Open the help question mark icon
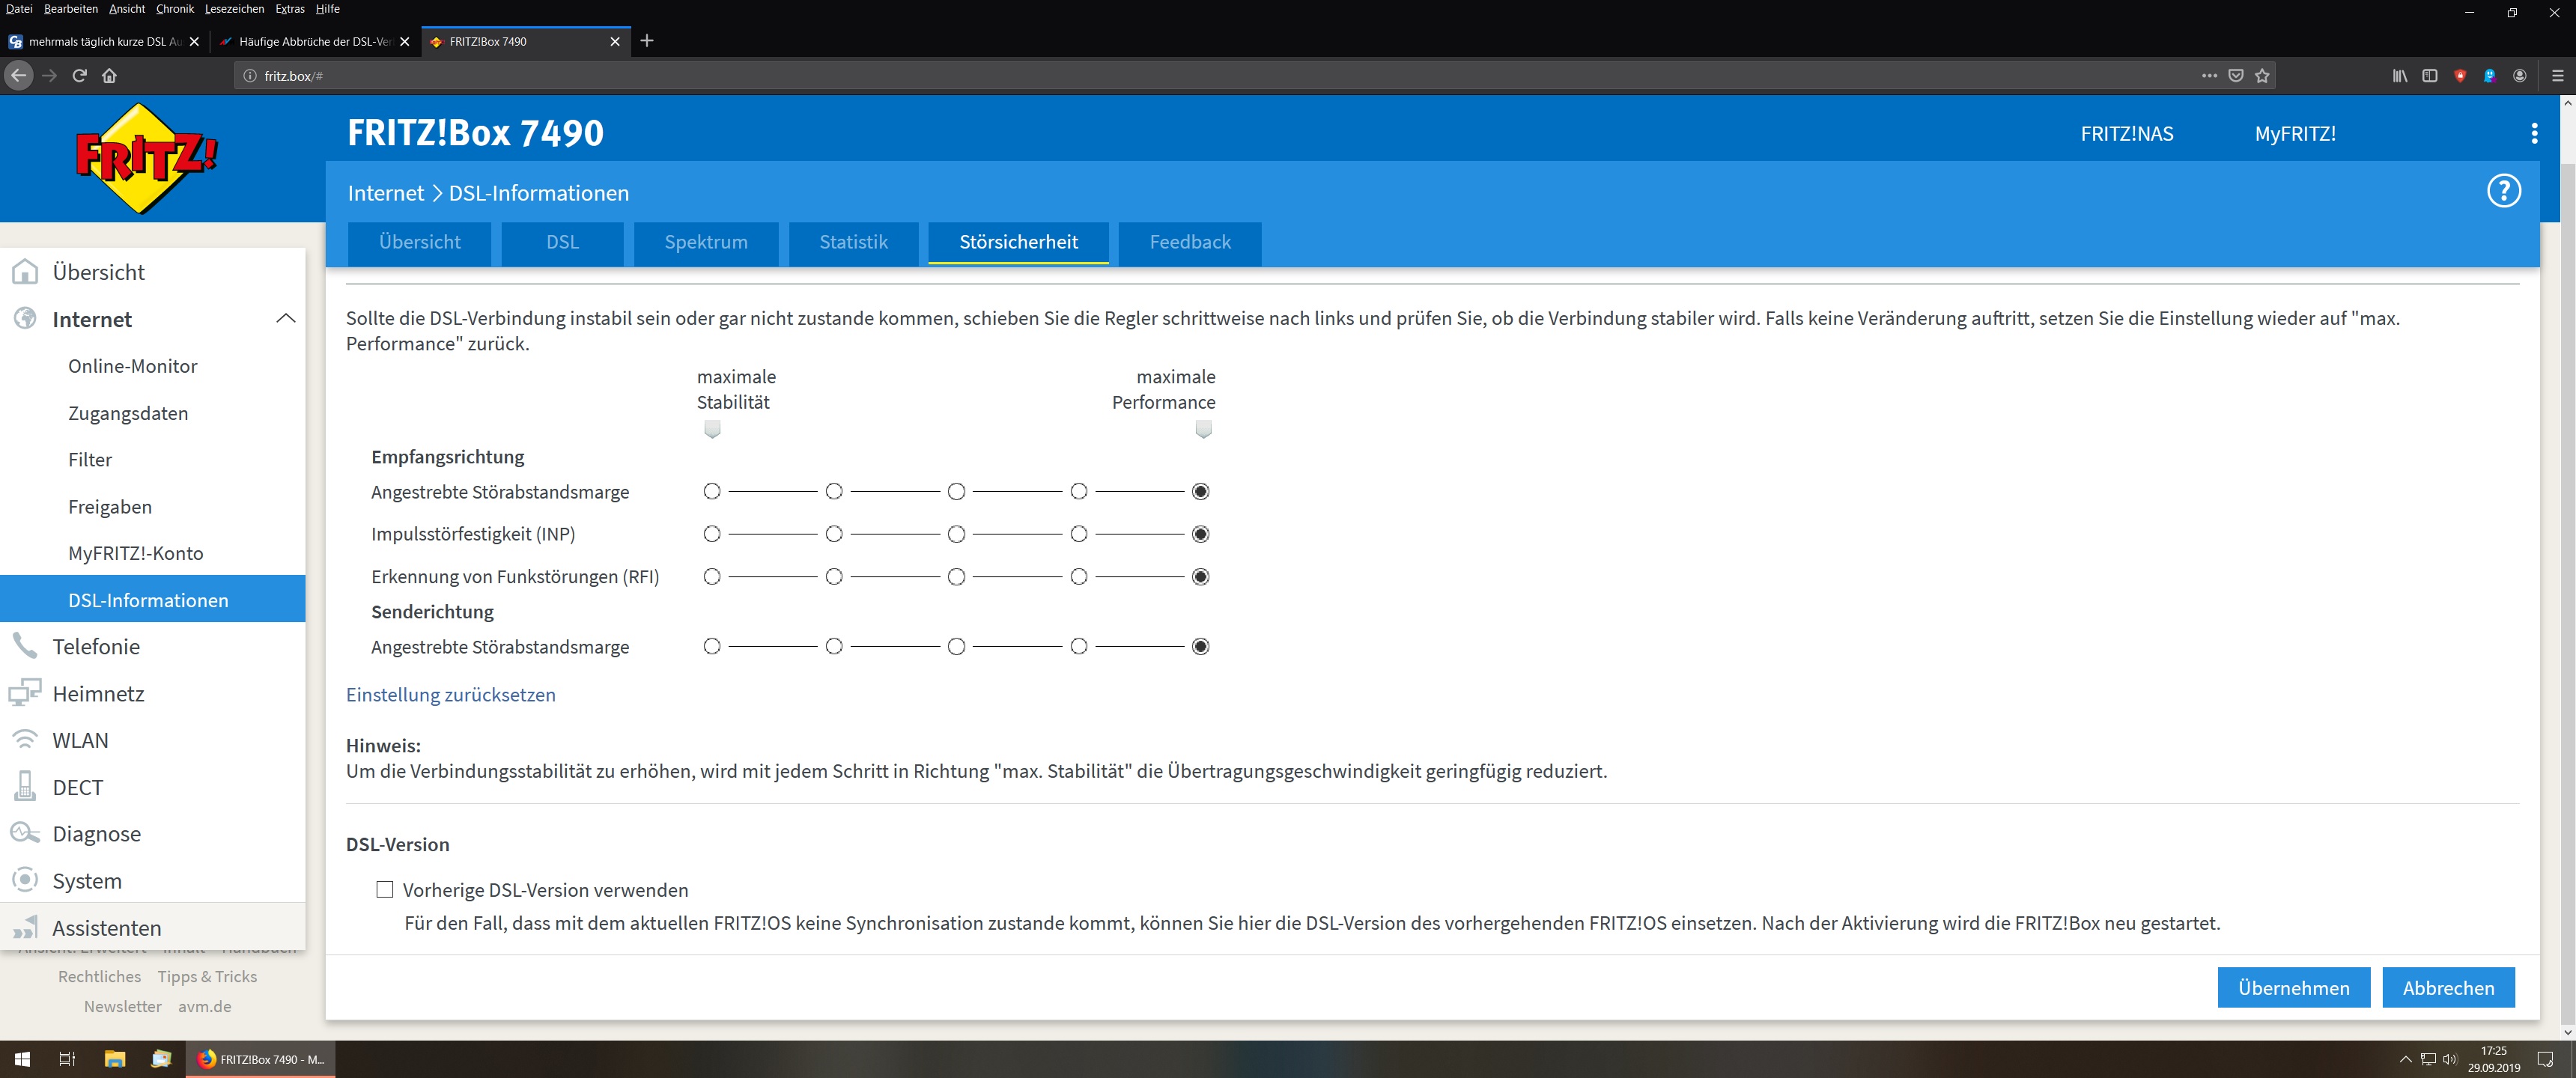The width and height of the screenshot is (2576, 1078). (x=2503, y=191)
